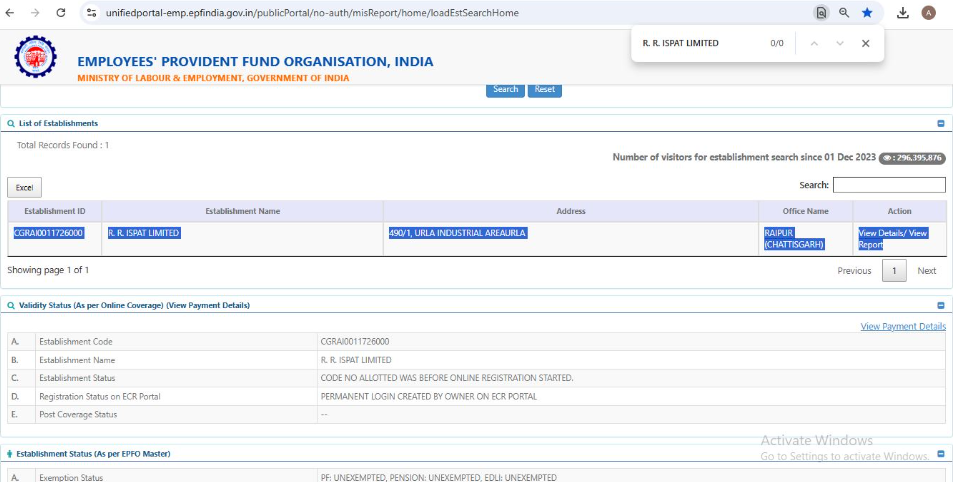Click the Validity Status panel search icon
Image resolution: width=953 pixels, height=482 pixels.
coord(11,306)
